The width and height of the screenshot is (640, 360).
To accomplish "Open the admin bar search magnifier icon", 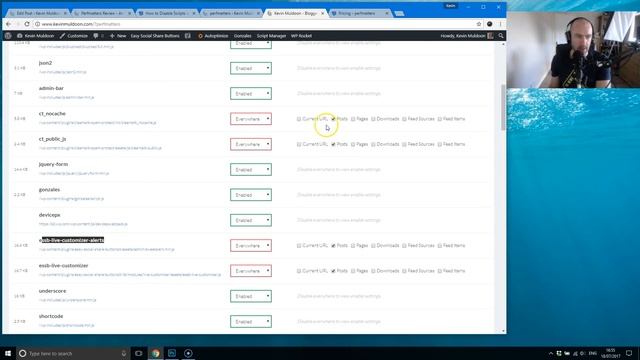I will pyautogui.click(x=501, y=36).
